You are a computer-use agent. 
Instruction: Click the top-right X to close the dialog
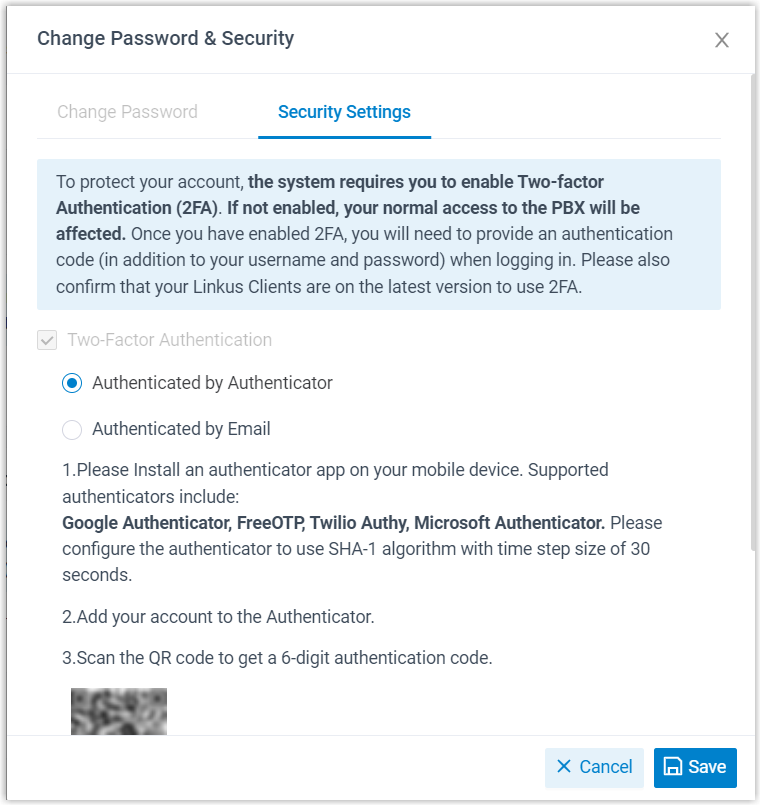722,40
